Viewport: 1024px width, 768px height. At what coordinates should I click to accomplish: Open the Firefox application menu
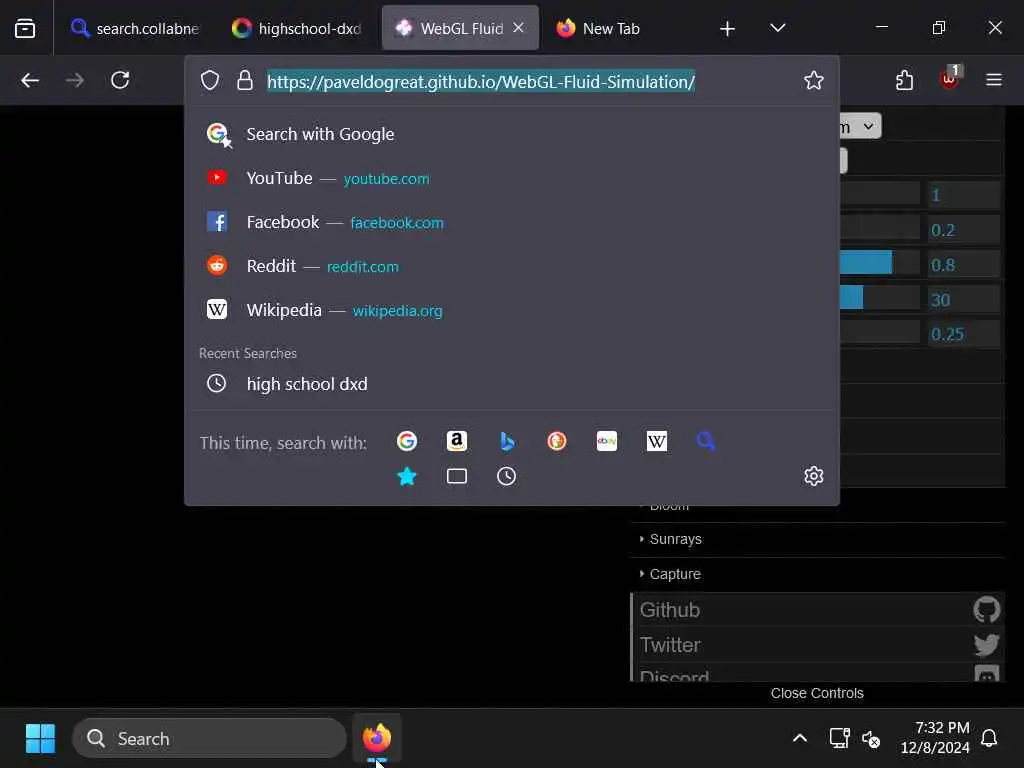pos(994,80)
